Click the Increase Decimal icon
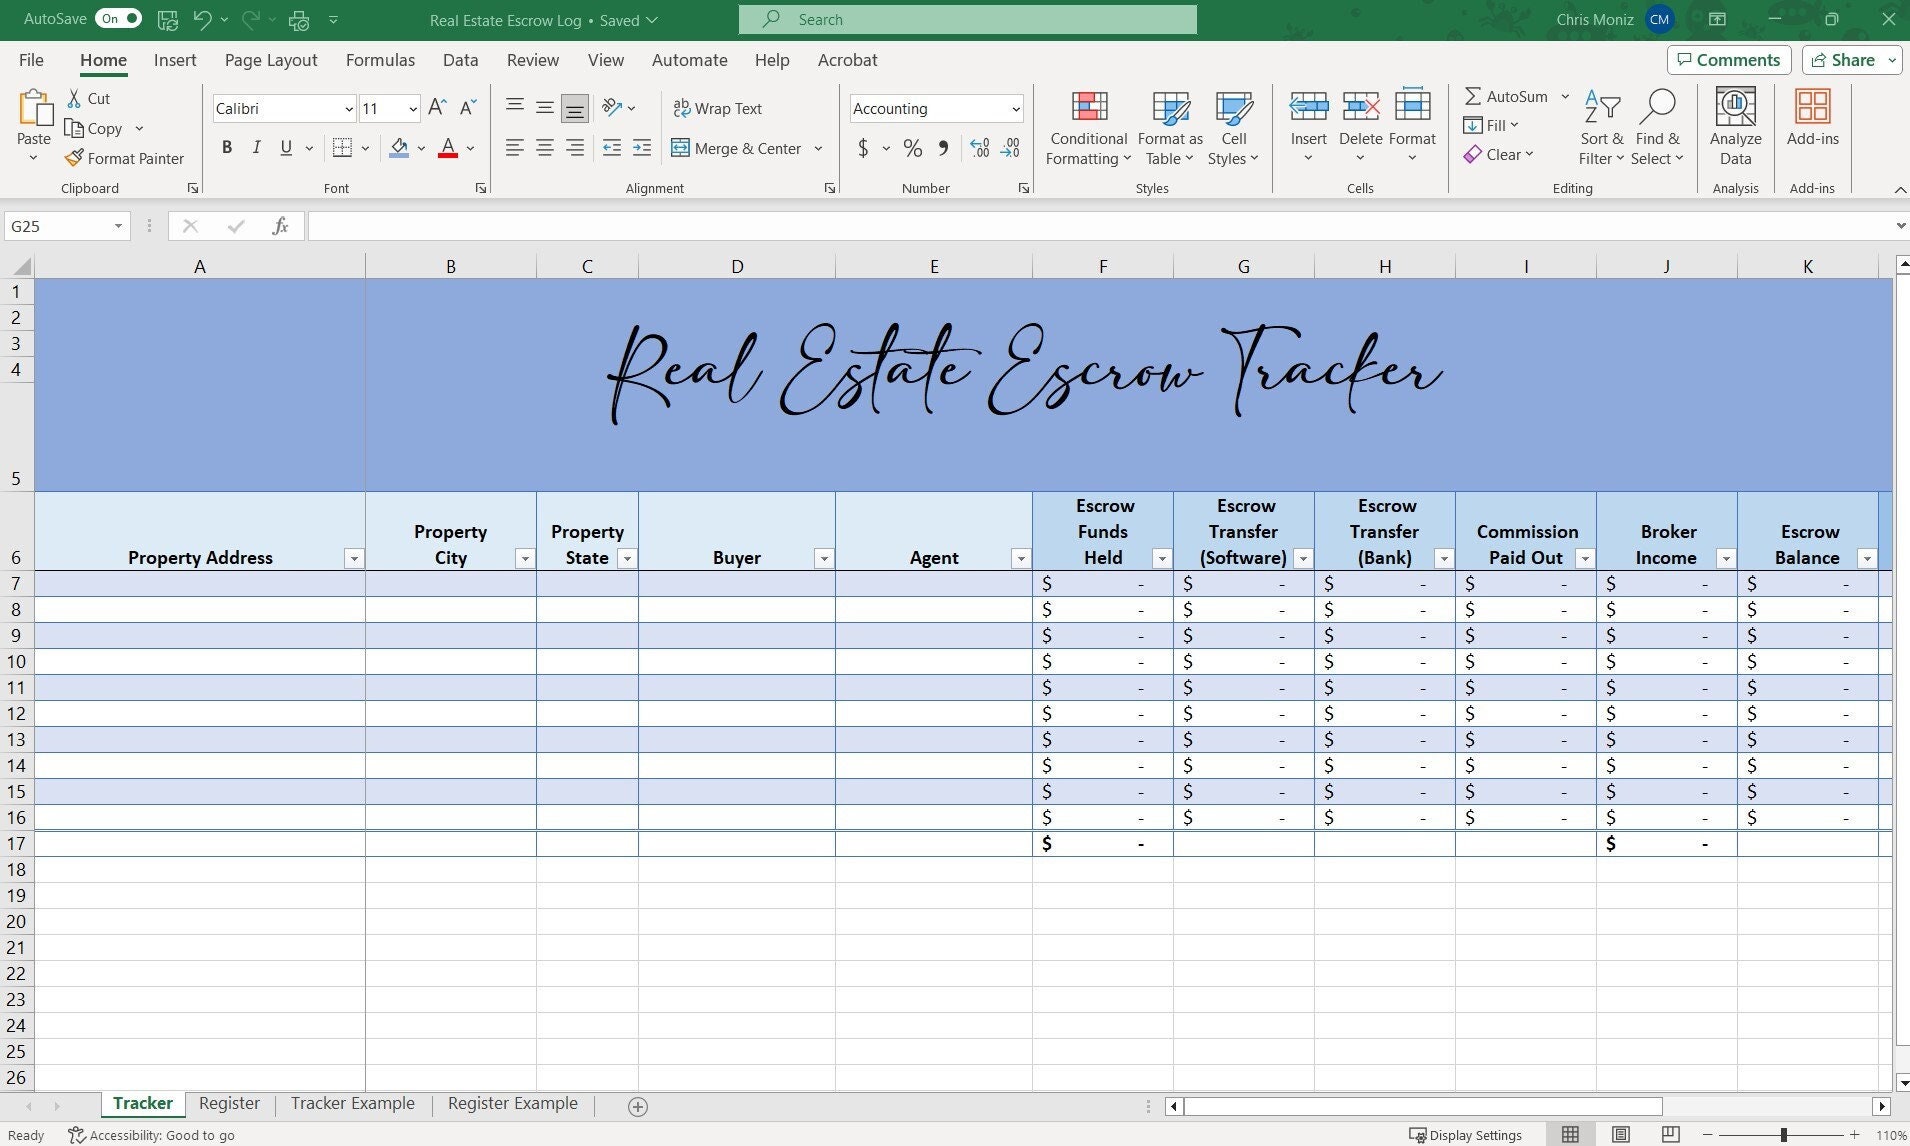The width and height of the screenshot is (1910, 1146). click(978, 148)
